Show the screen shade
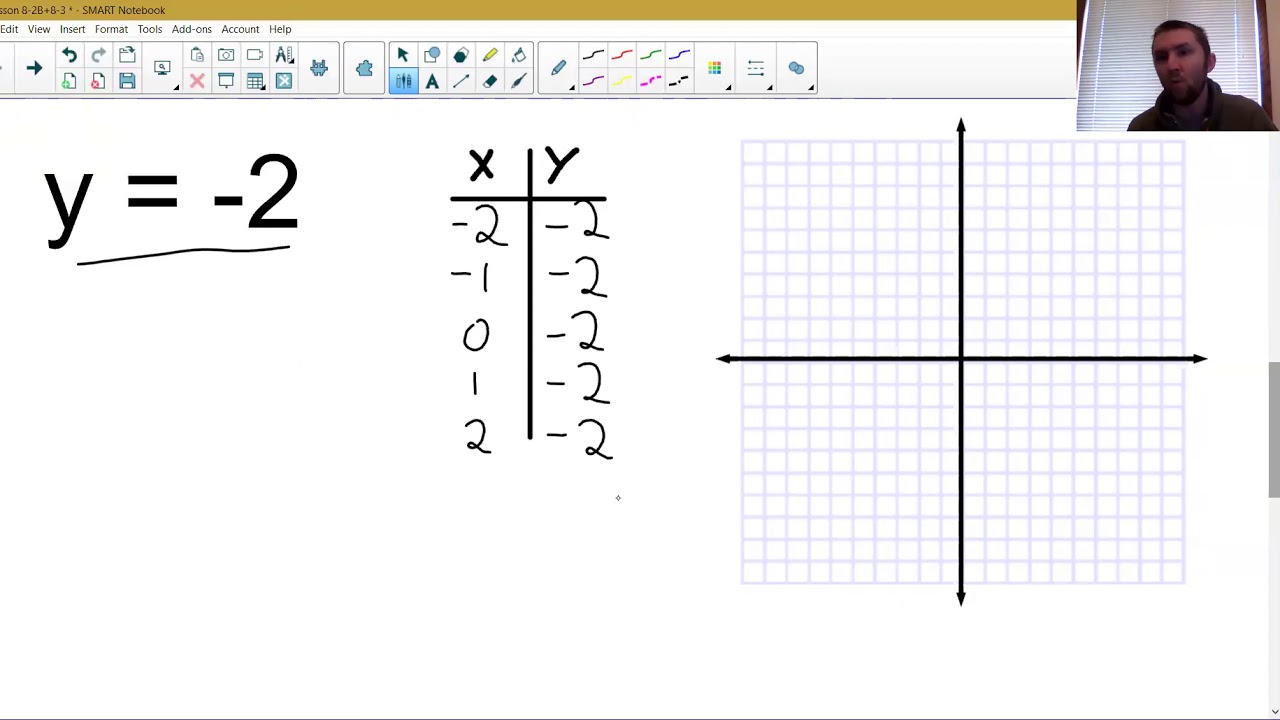The width and height of the screenshot is (1280, 720). (226, 82)
